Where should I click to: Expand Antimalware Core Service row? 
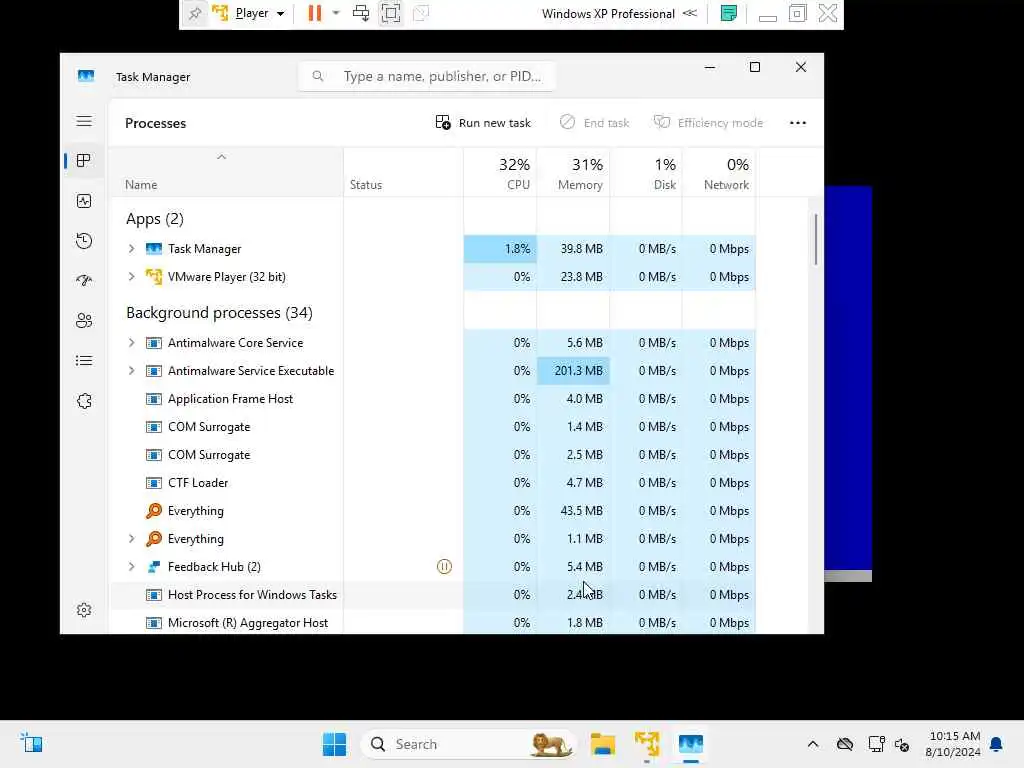pos(131,343)
